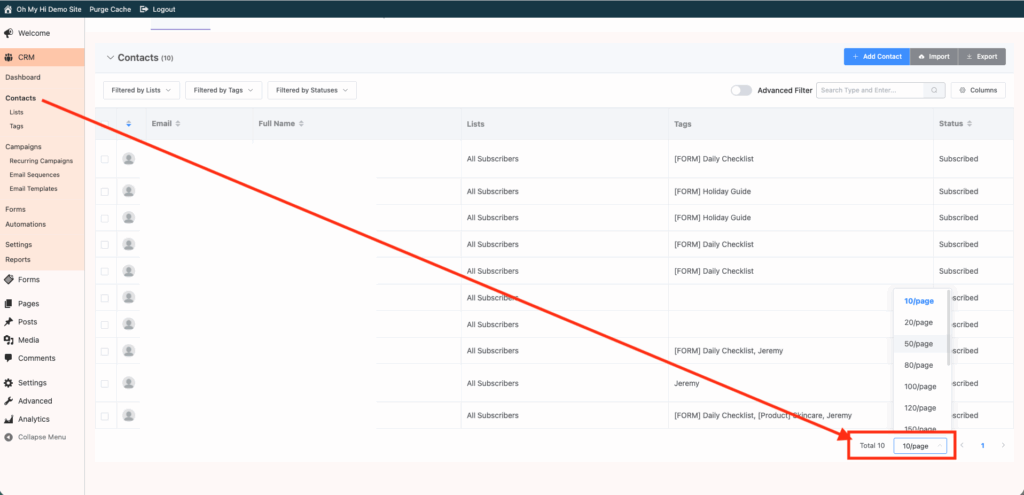Screen dimensions: 1024x495
Task: Click the search magnifier icon
Action: click(934, 90)
